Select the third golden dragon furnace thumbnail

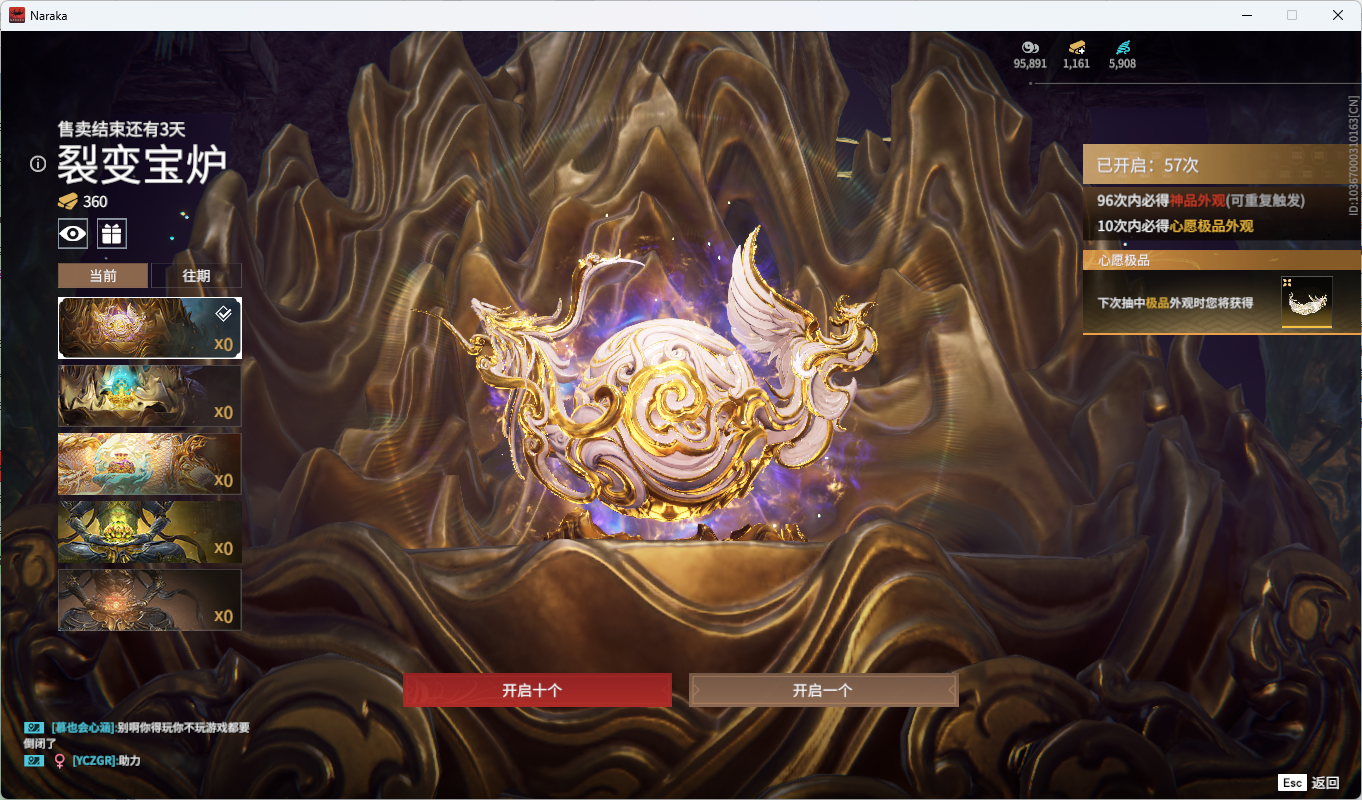pos(150,464)
